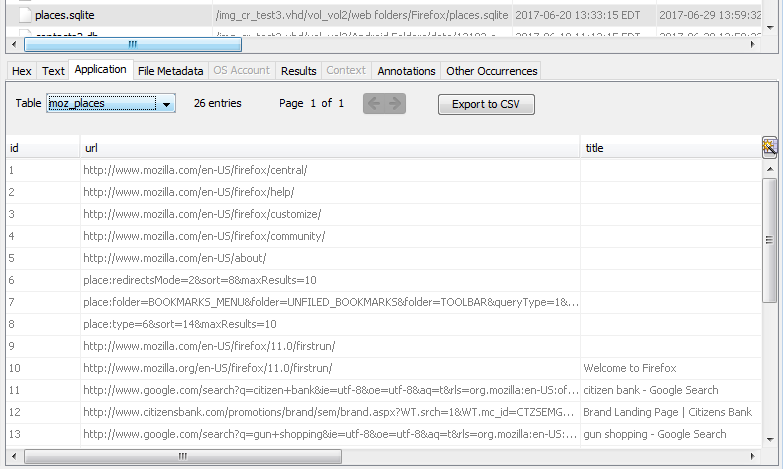Click the next page arrow
783x469 pixels.
click(x=395, y=104)
